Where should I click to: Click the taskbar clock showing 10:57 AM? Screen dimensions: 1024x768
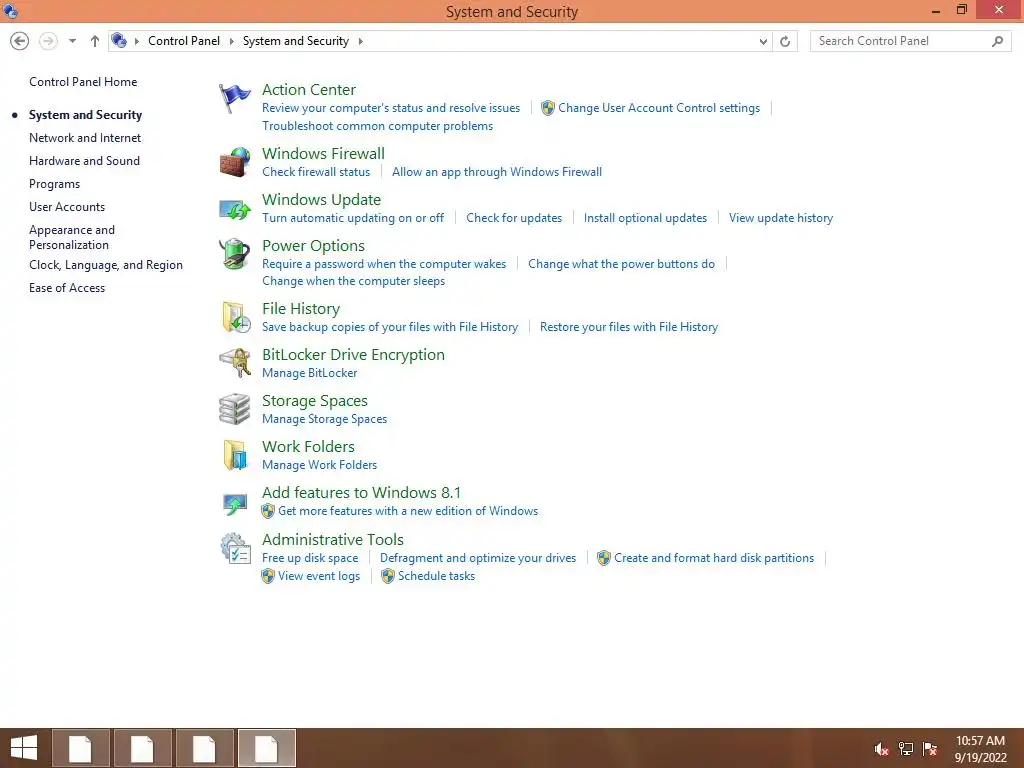(x=980, y=741)
